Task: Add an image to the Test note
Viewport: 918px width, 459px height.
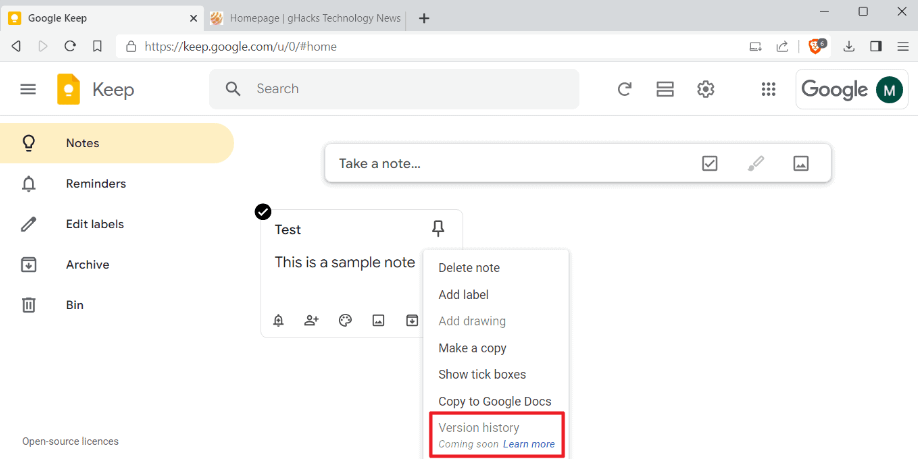Action: [379, 320]
